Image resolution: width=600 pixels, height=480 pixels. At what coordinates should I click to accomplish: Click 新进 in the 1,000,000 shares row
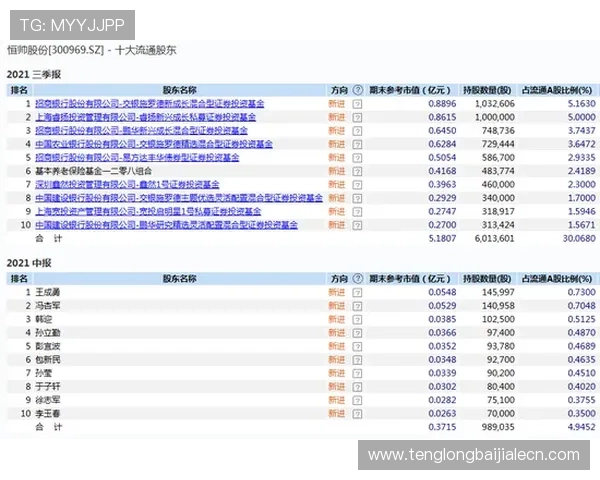337,117
